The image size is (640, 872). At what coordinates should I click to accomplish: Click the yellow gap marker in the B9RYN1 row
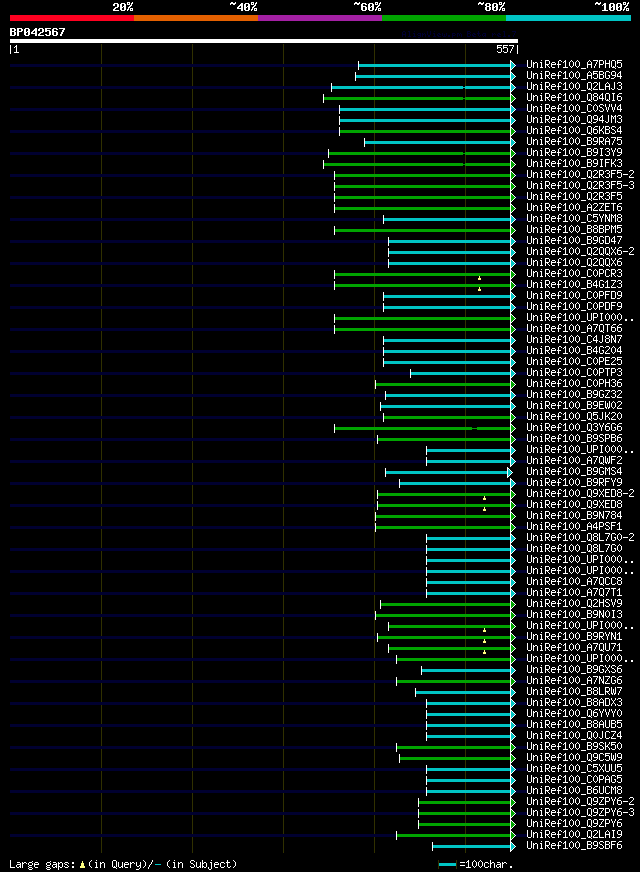484,641
